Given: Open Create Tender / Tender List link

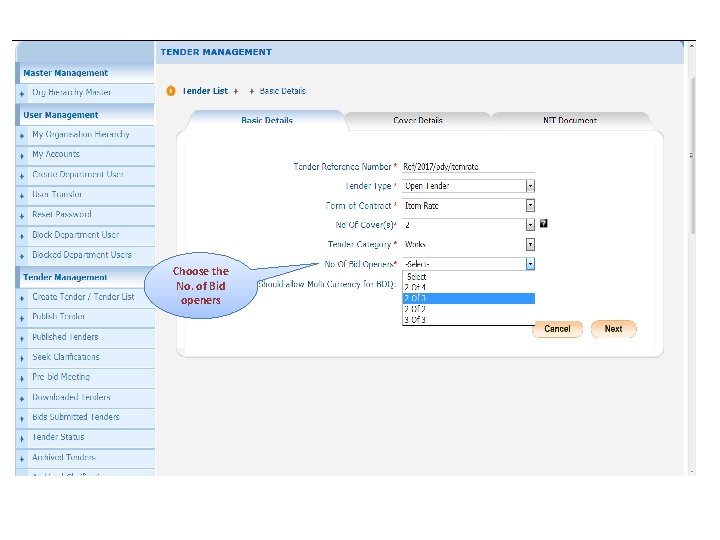Looking at the screenshot, I should click(83, 297).
